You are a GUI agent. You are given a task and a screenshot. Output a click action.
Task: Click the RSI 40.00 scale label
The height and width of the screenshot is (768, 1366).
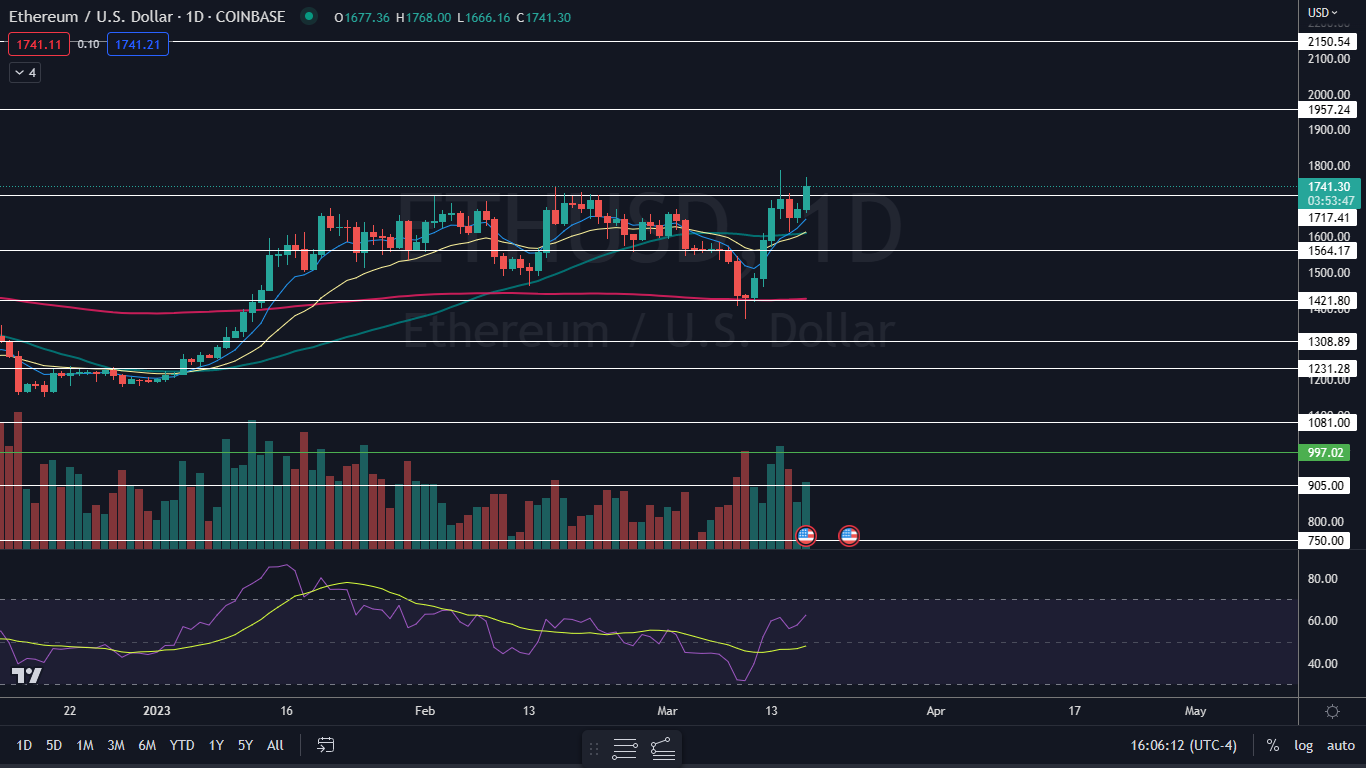(1322, 663)
